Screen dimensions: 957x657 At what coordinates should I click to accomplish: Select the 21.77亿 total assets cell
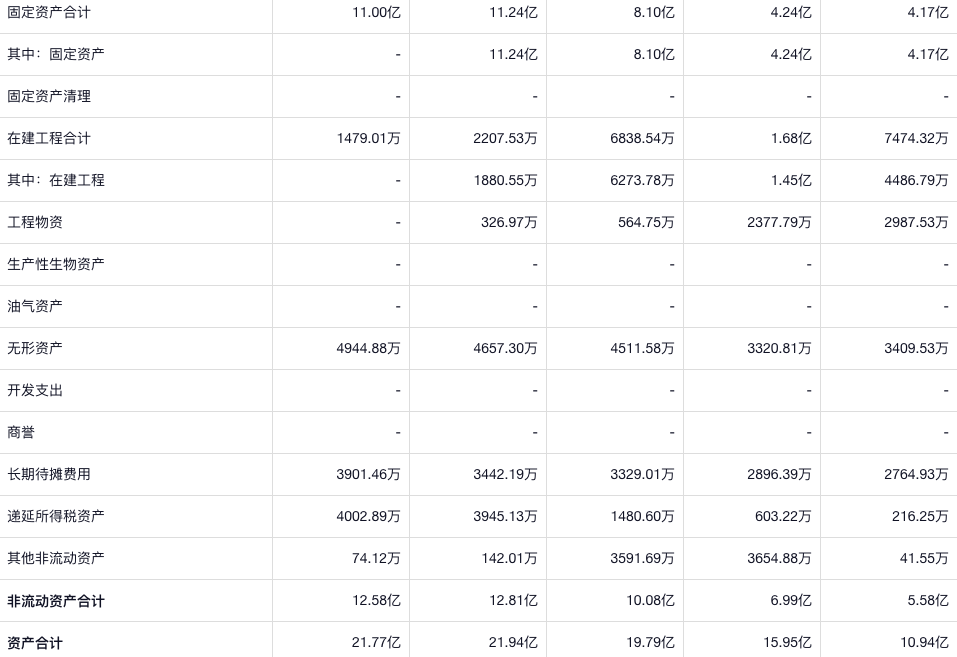(x=376, y=643)
